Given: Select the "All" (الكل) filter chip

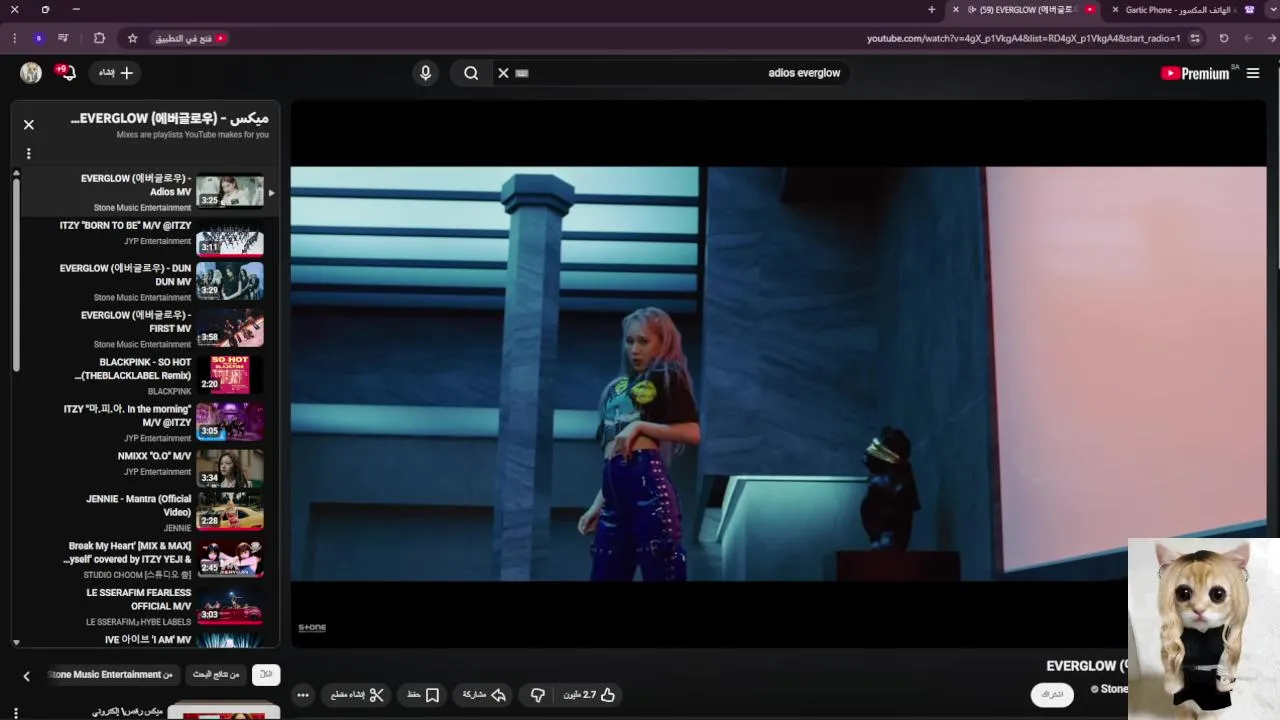Looking at the screenshot, I should (x=266, y=675).
